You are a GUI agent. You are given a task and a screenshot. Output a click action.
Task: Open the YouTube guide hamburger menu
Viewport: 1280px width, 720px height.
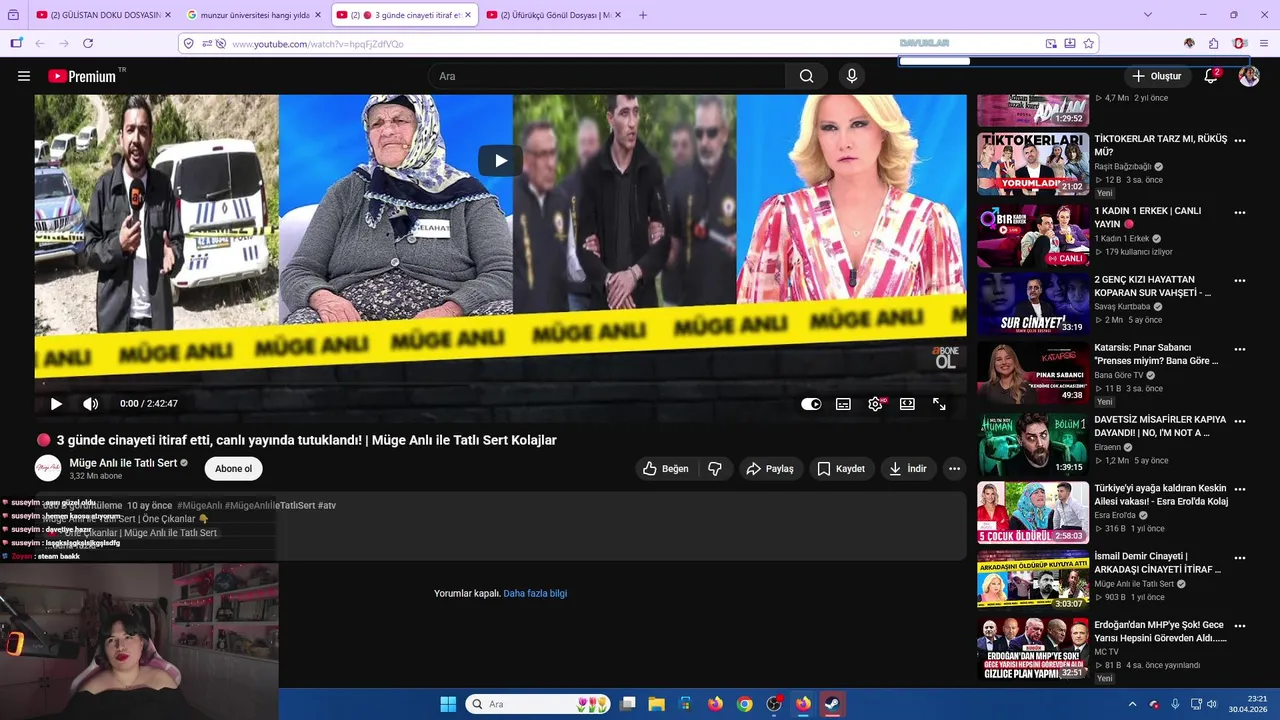24,76
